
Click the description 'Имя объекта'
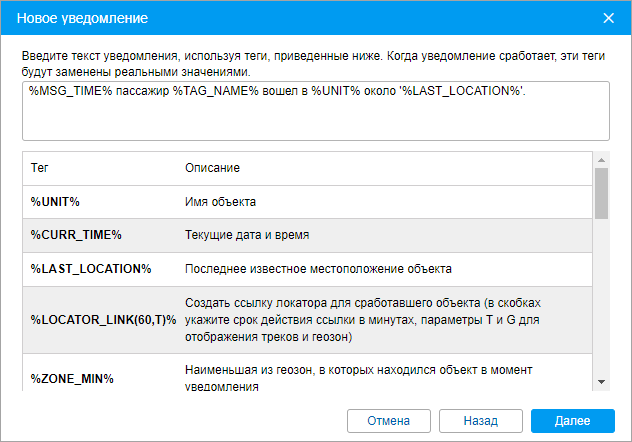(x=221, y=202)
